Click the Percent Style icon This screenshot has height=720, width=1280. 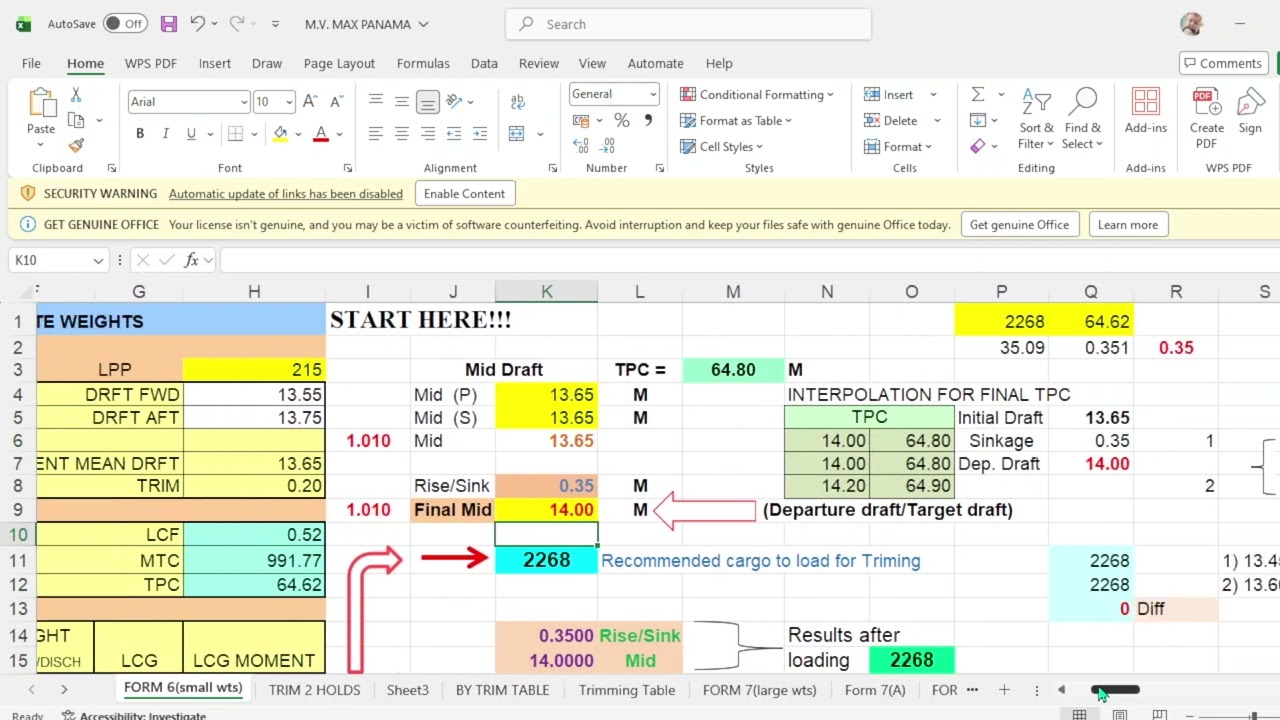621,120
